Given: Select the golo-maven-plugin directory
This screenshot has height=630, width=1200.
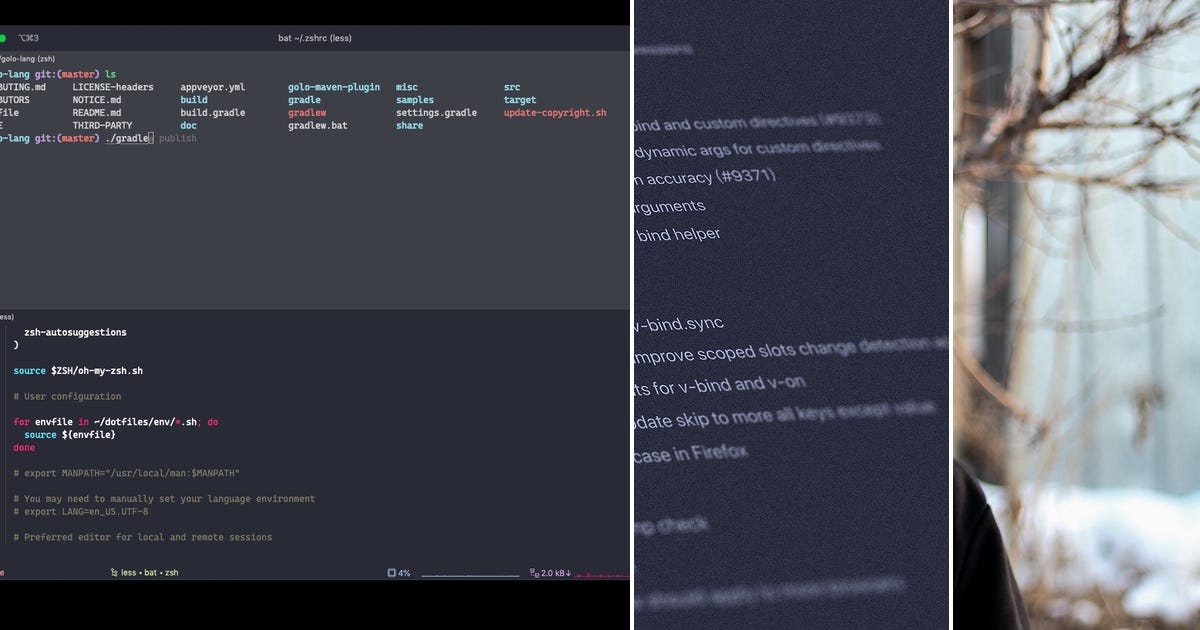Looking at the screenshot, I should coord(332,86).
